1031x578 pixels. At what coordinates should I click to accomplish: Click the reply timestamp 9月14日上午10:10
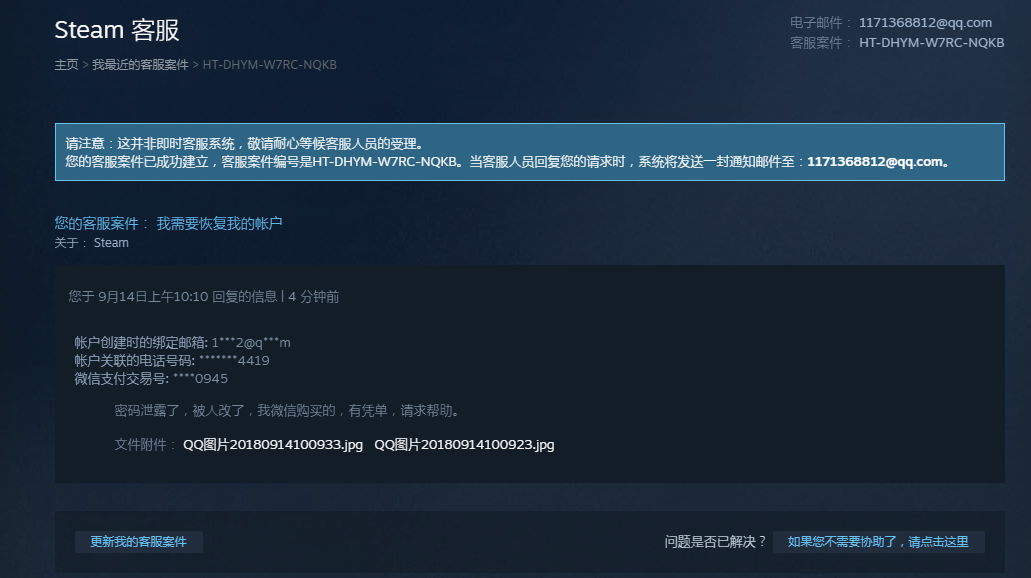(153, 297)
